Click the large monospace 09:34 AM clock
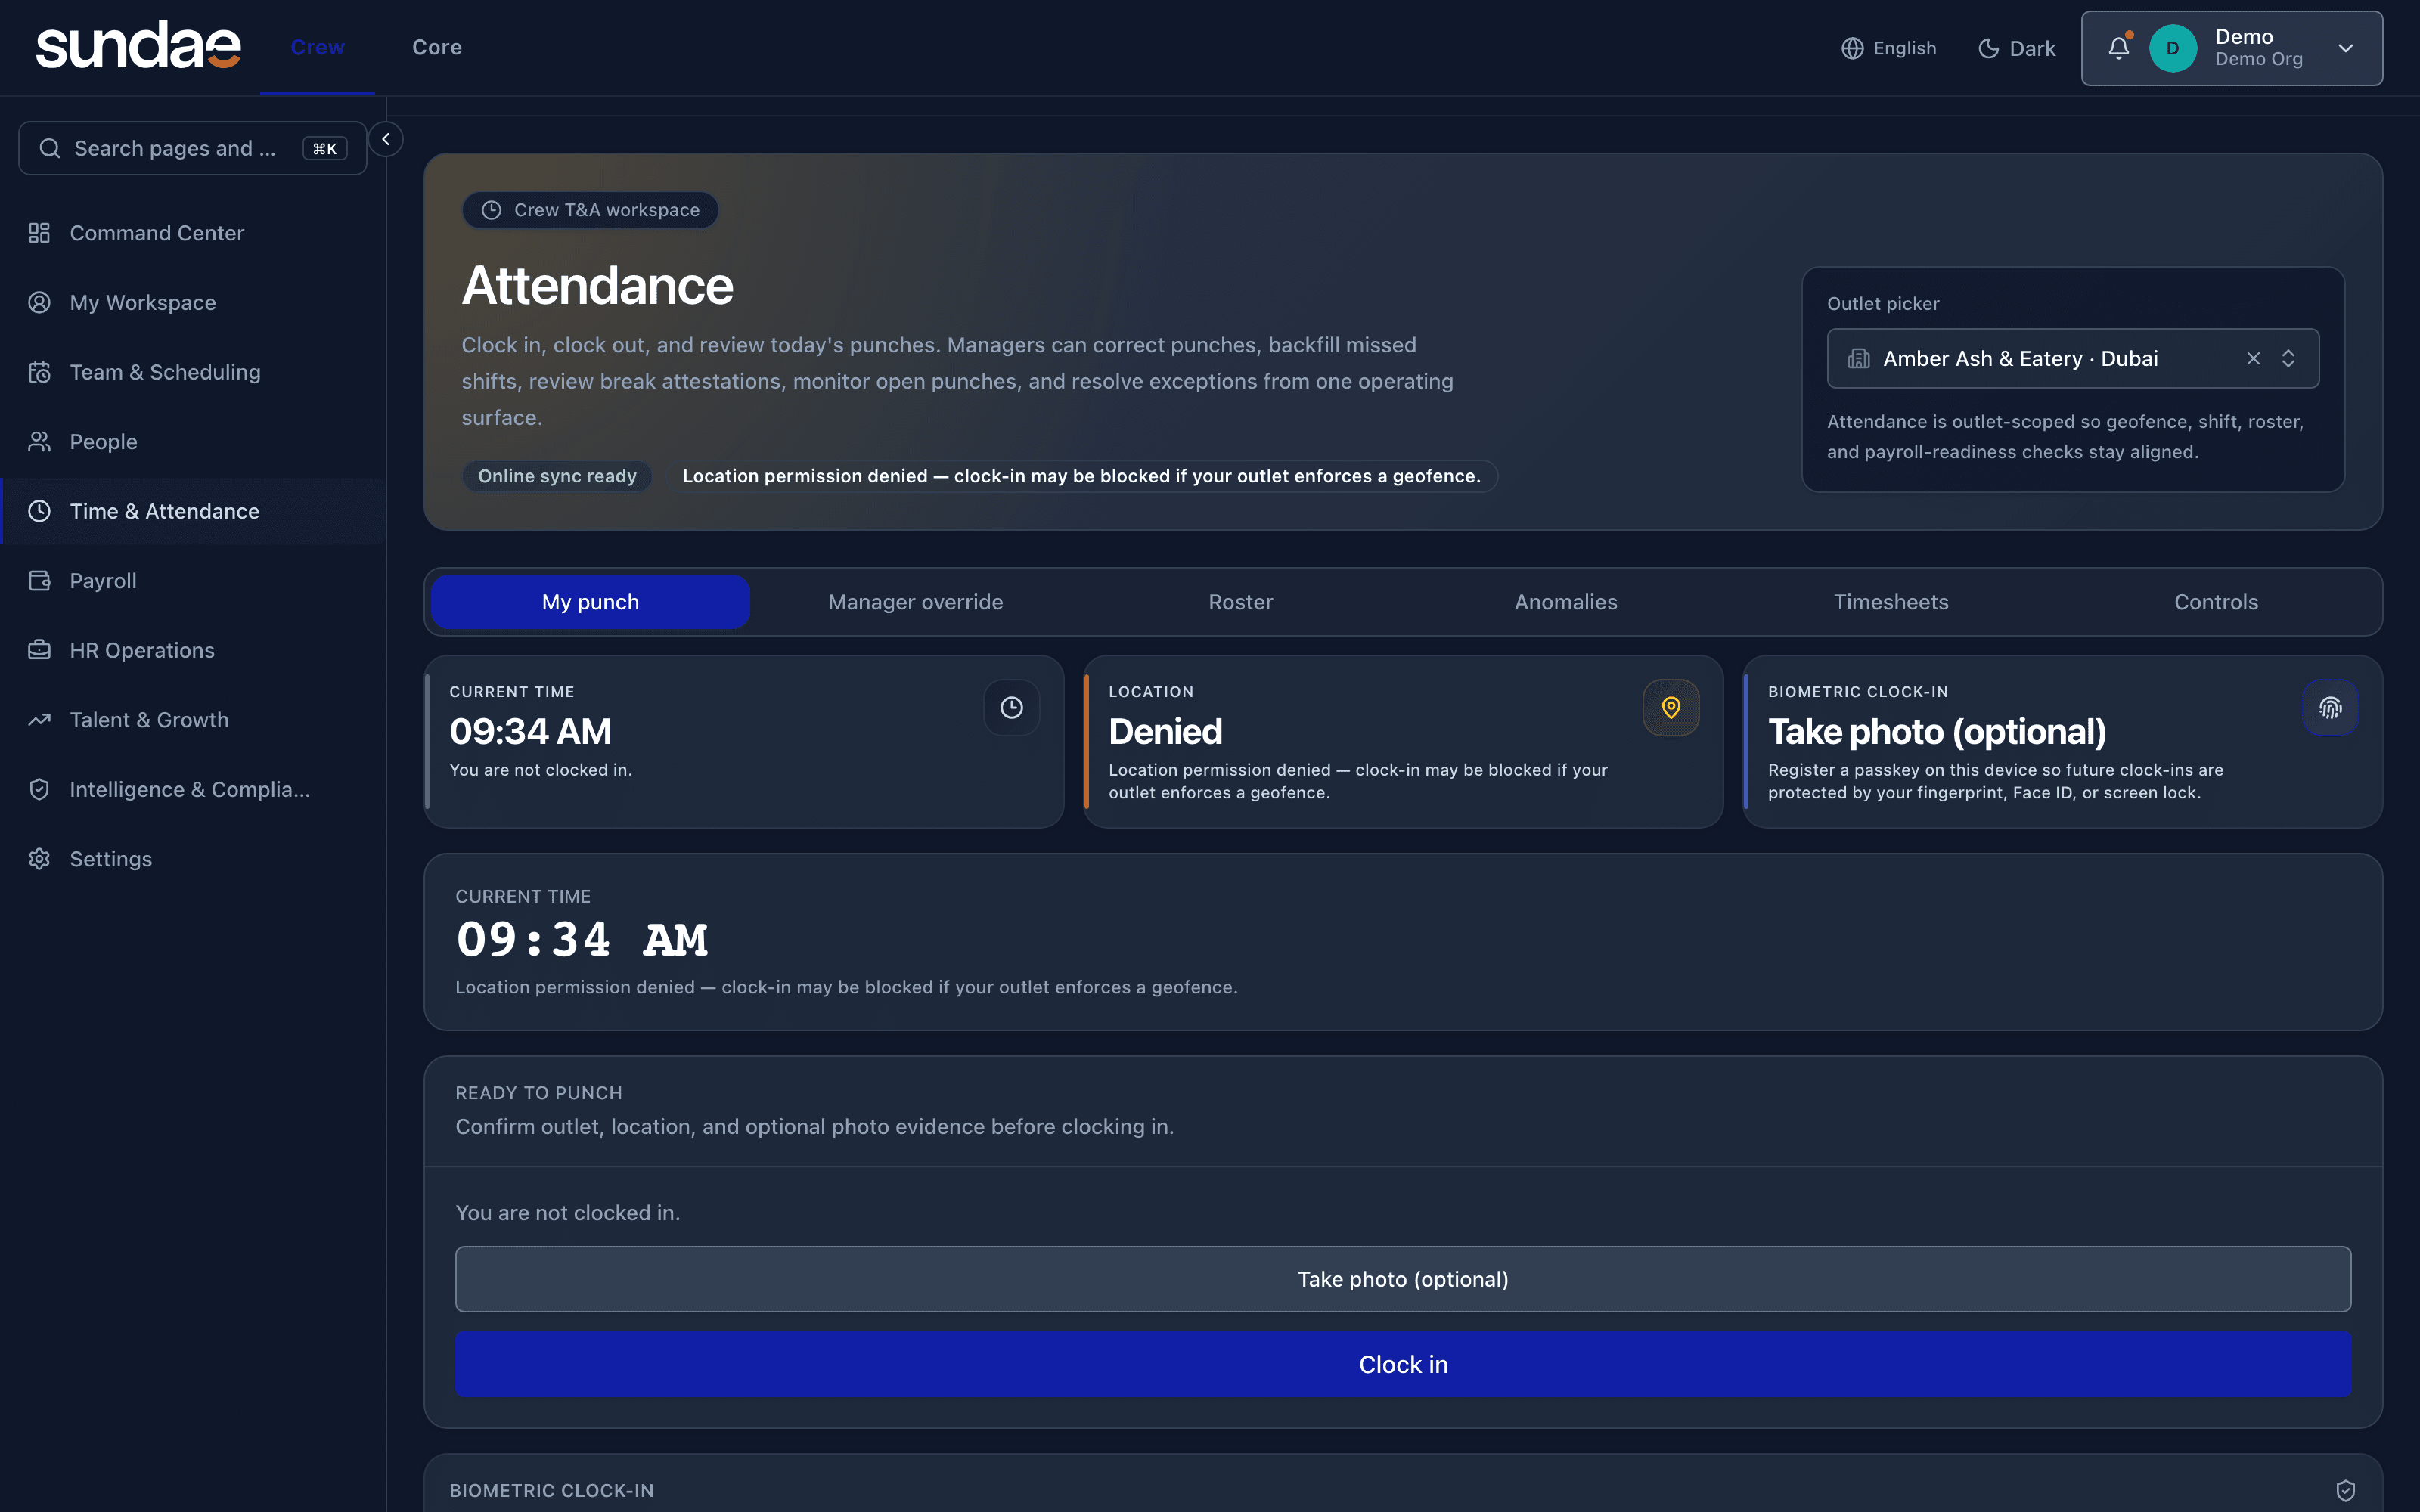 pyautogui.click(x=582, y=939)
